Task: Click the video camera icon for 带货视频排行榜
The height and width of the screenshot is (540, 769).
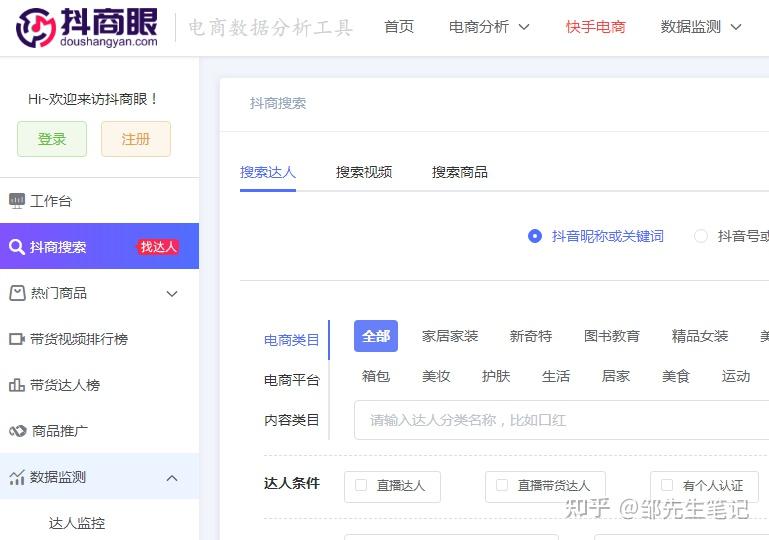Action: point(17,339)
